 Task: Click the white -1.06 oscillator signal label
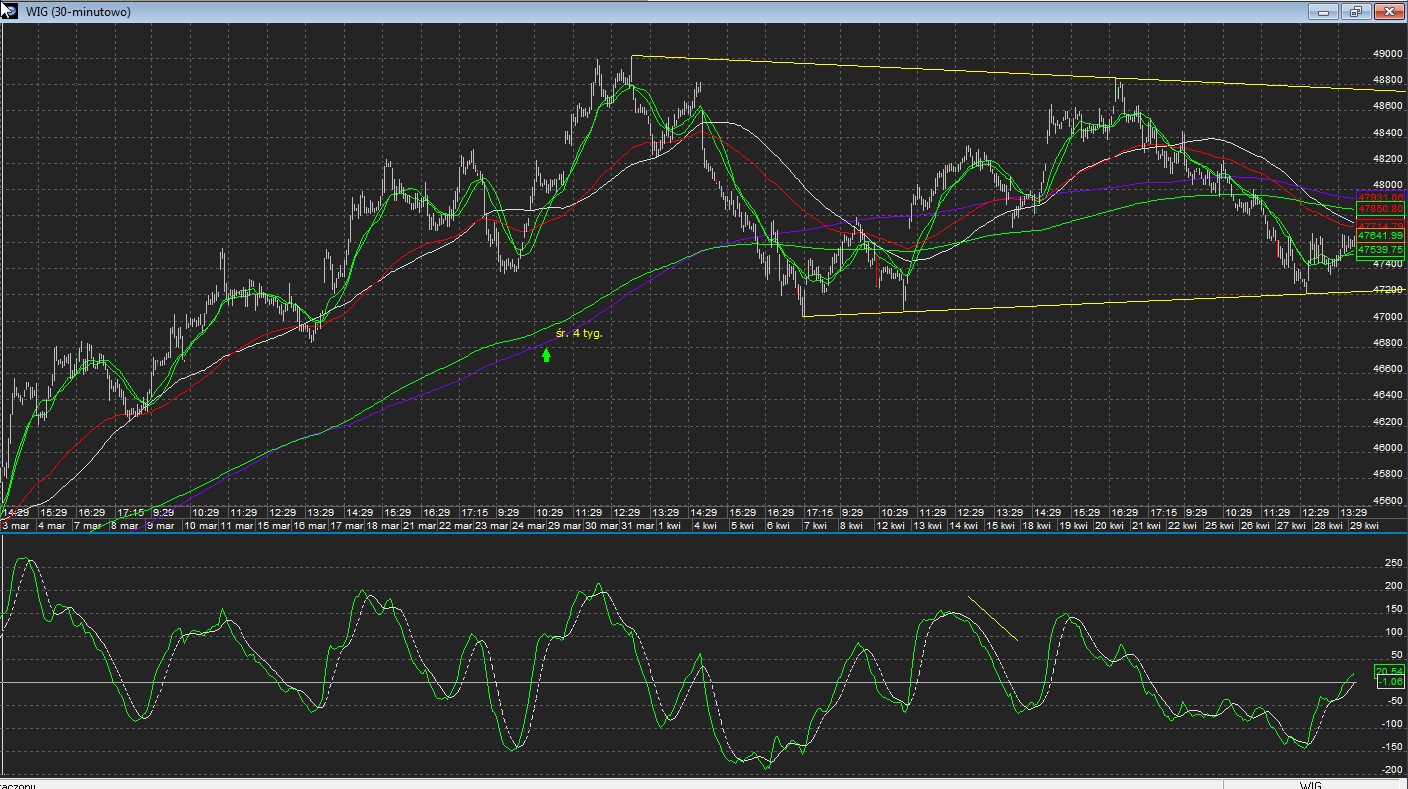tap(1389, 682)
